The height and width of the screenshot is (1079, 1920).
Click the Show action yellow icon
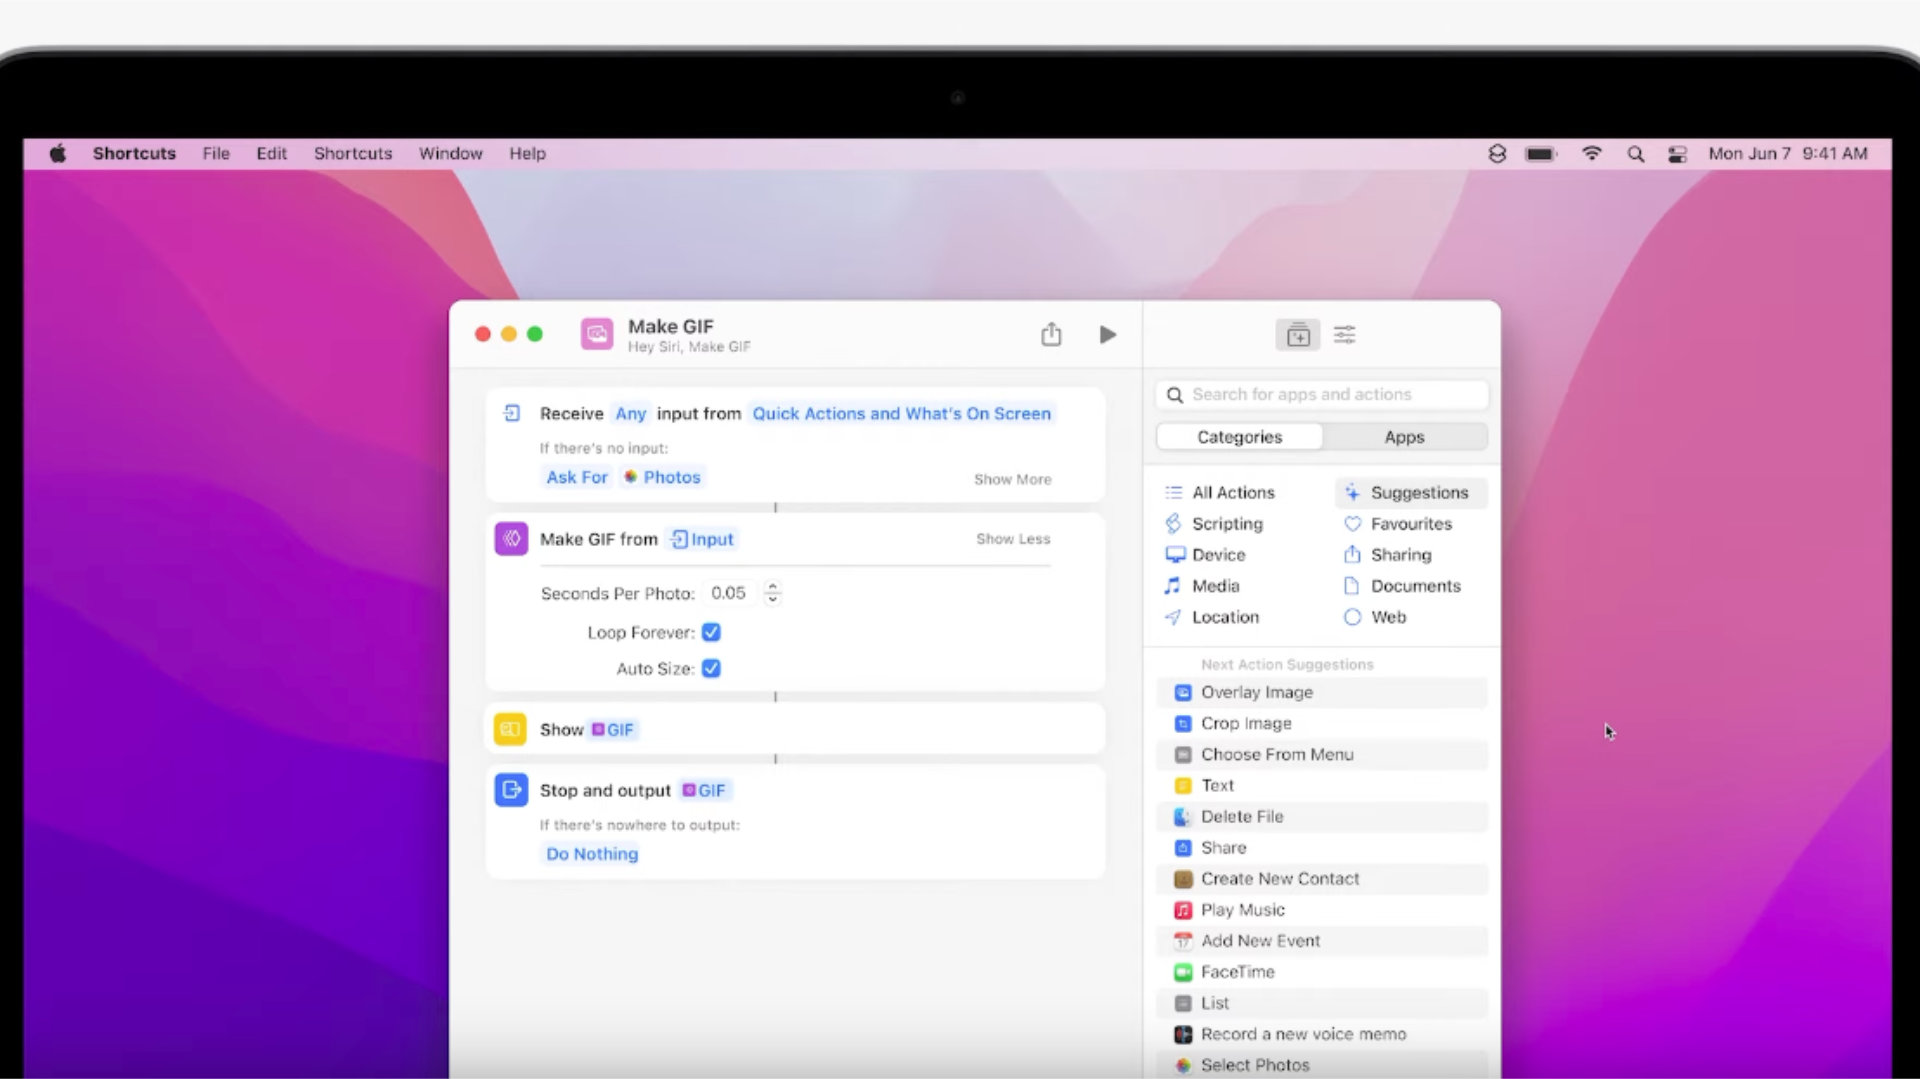click(x=510, y=729)
